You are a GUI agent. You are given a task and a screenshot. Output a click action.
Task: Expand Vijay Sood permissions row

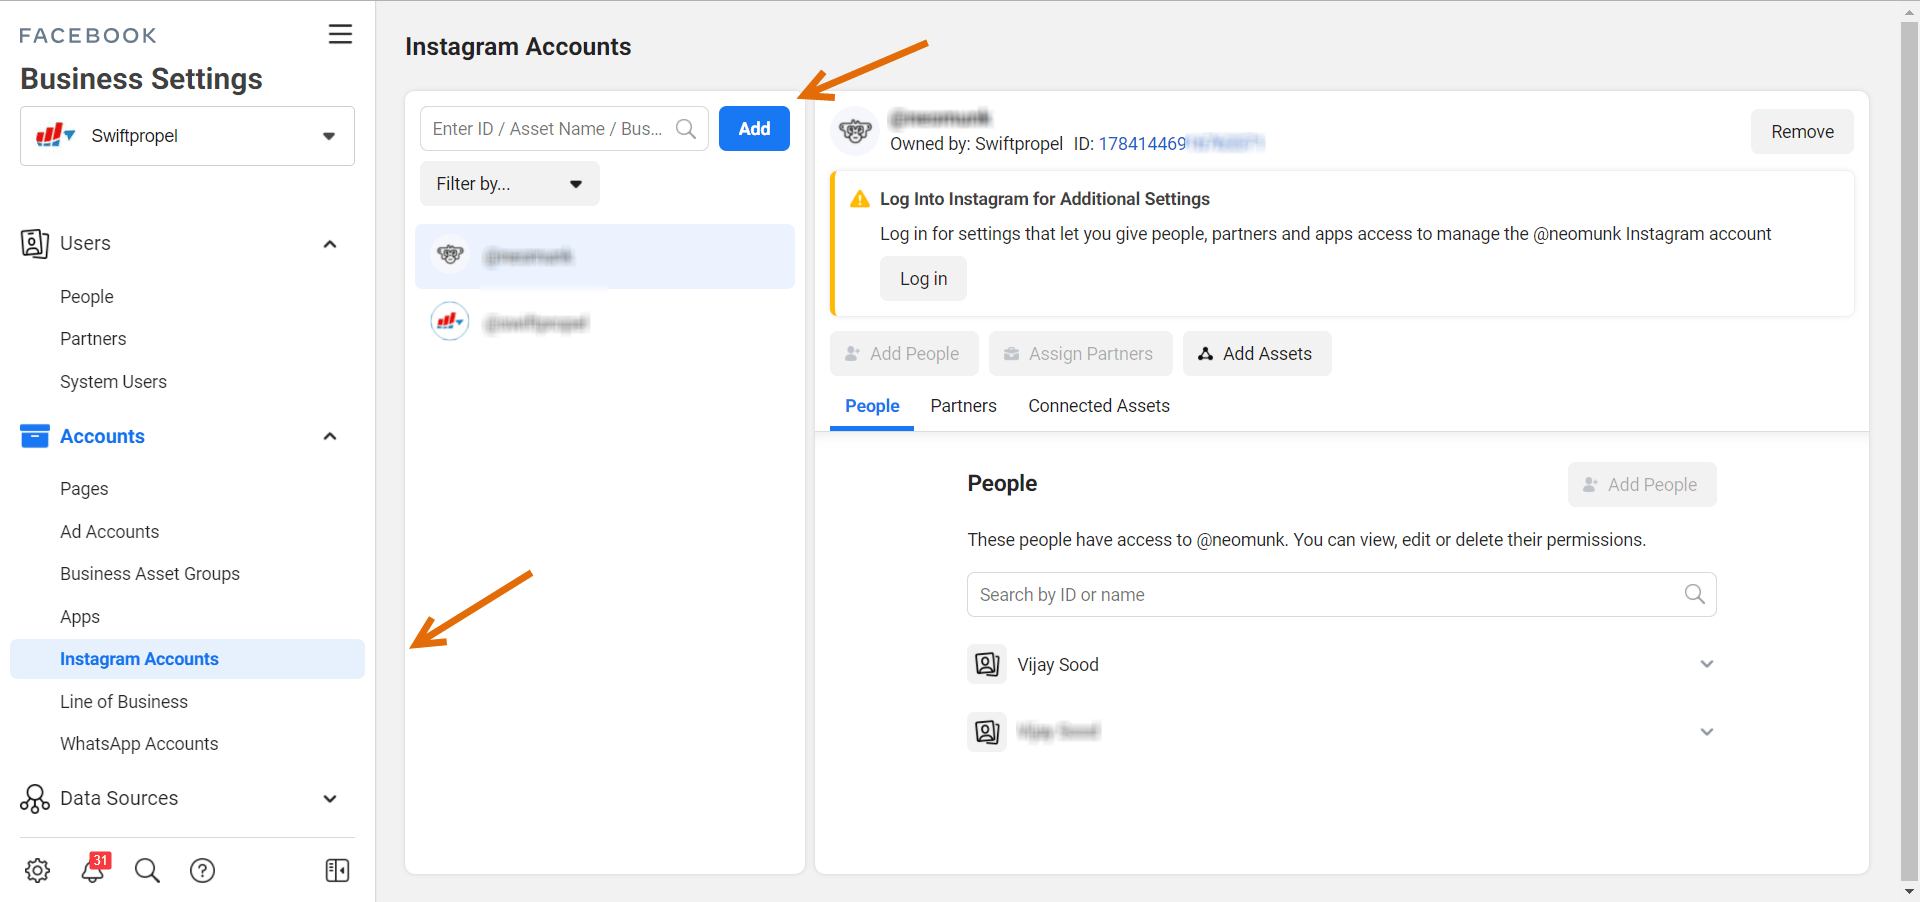click(1706, 664)
